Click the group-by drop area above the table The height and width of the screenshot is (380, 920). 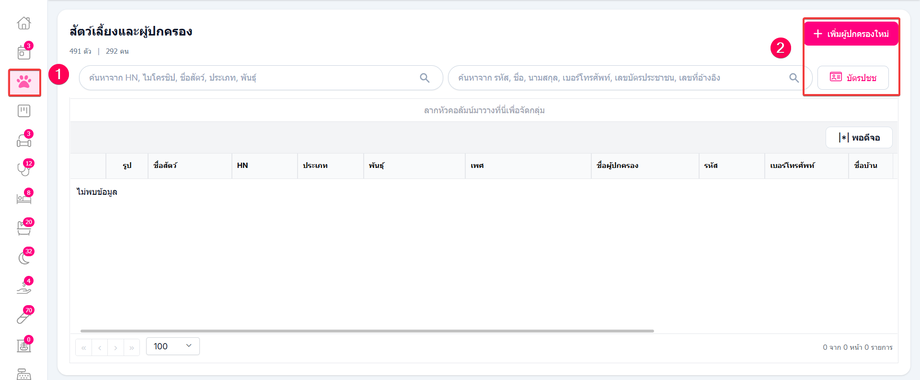pyautogui.click(x=483, y=110)
